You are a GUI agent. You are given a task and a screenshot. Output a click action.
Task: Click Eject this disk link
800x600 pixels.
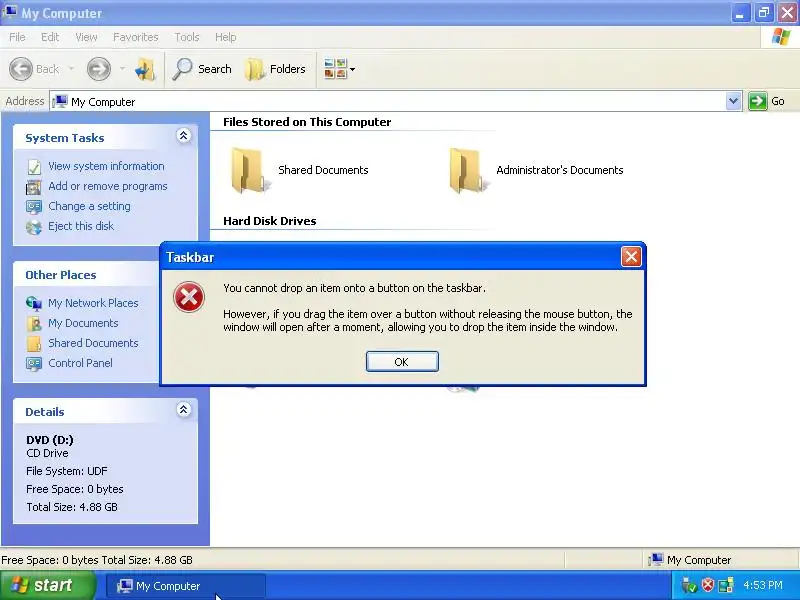[x=81, y=226]
